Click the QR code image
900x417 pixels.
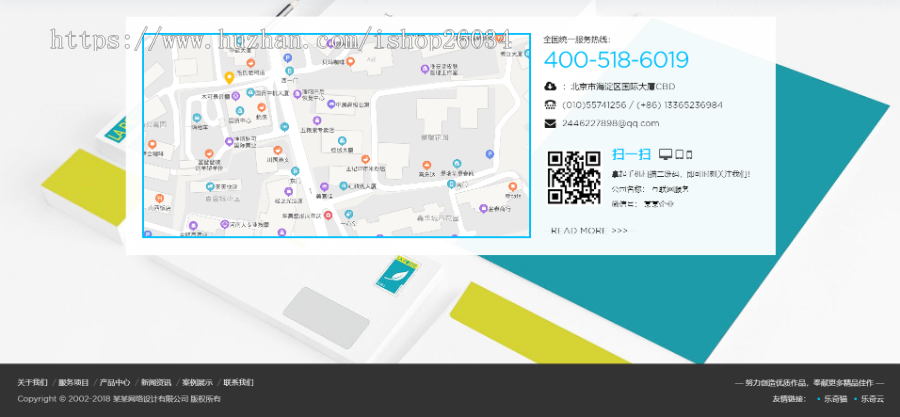tap(574, 177)
